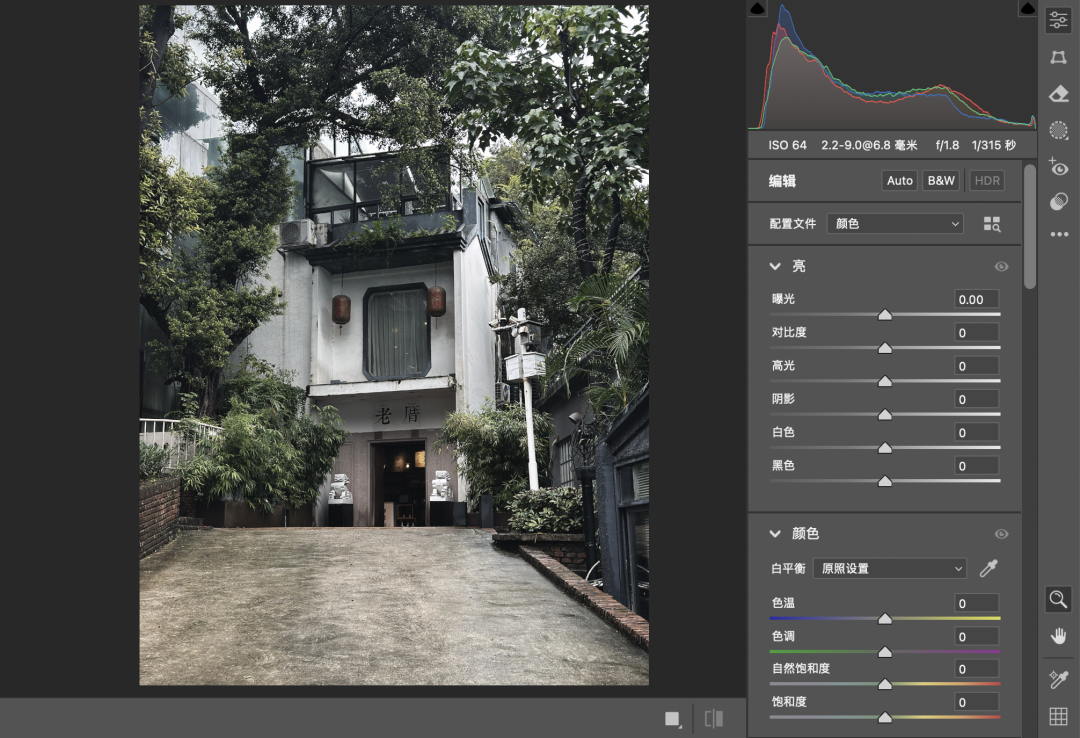
Task: Collapse the 亮 section chevron
Action: click(x=775, y=266)
